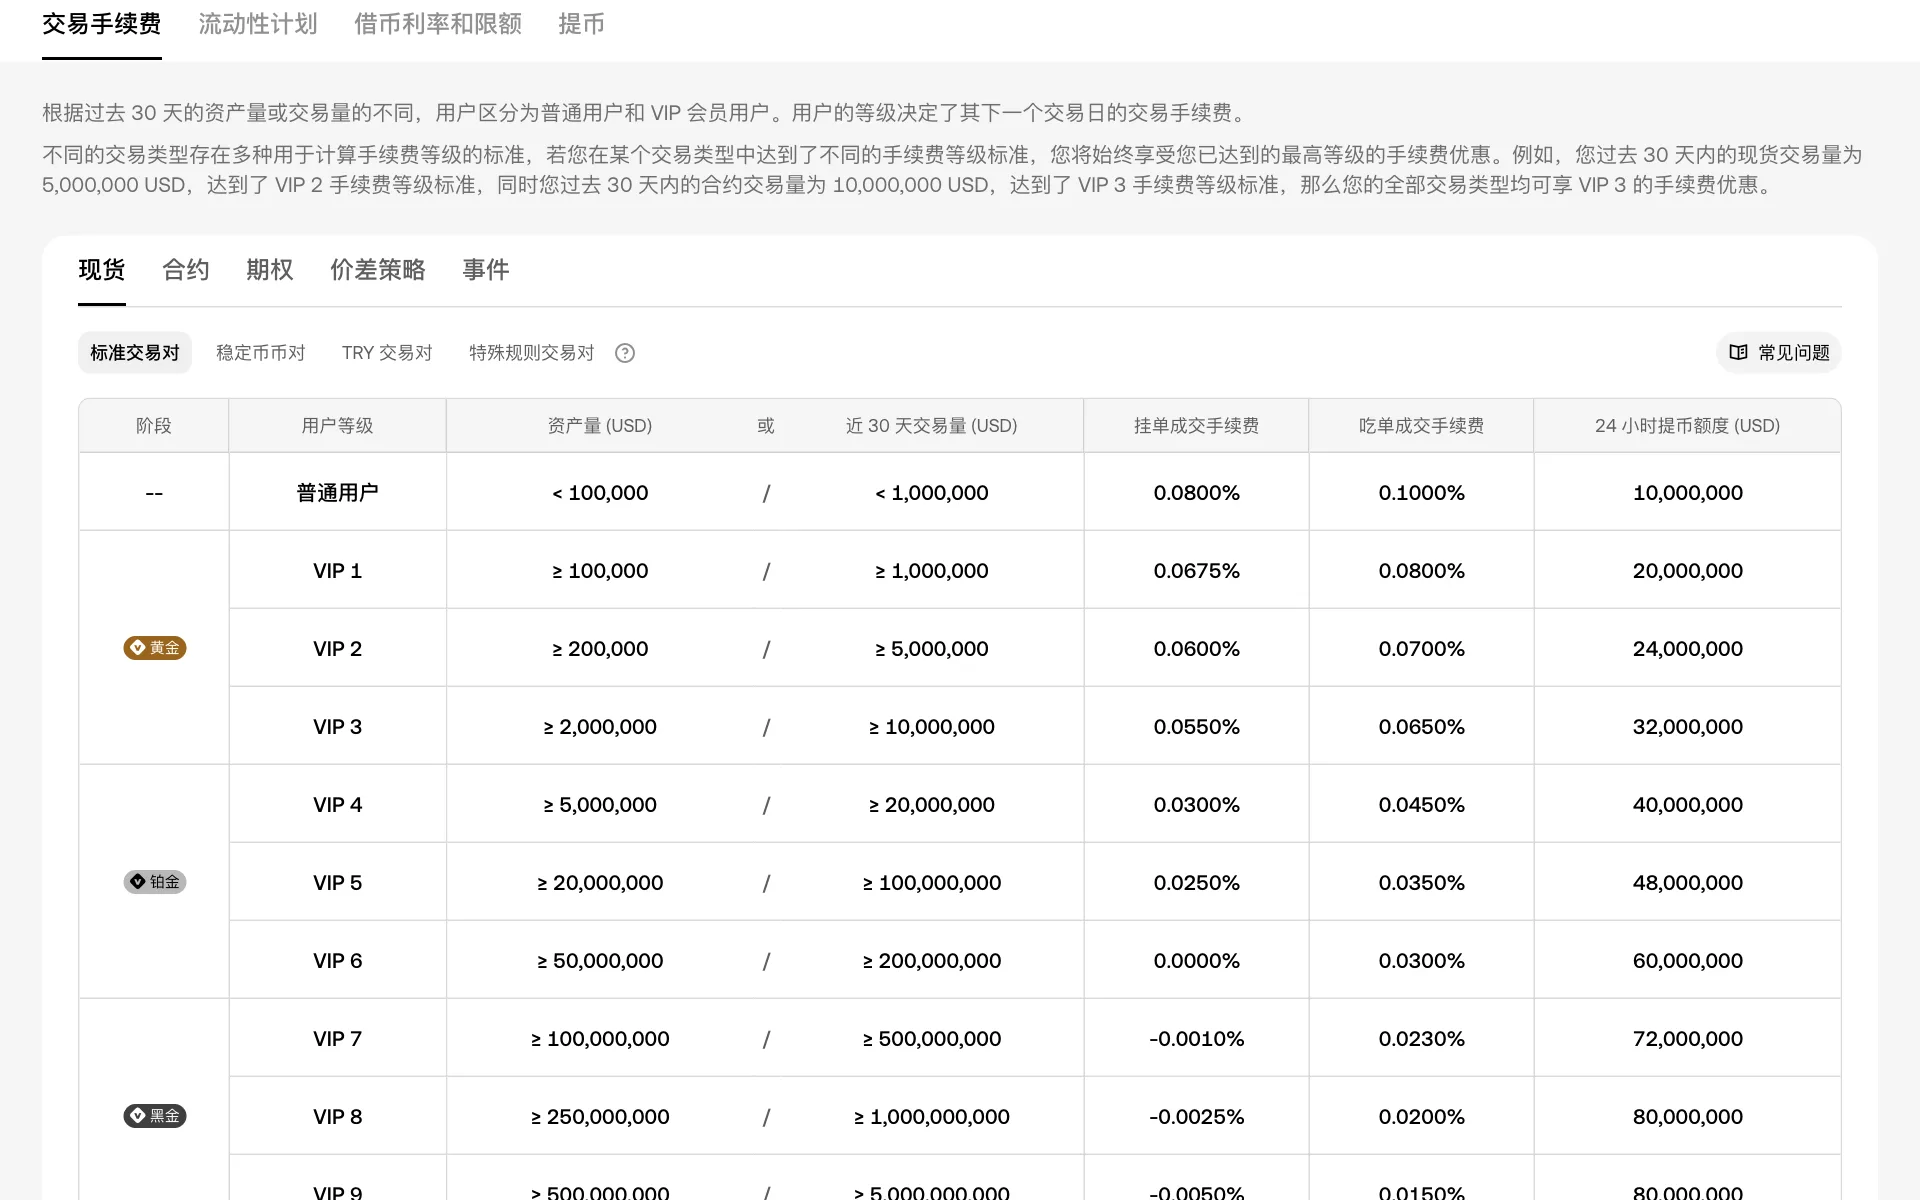Select the 标准交易对 filter
Viewport: 1920px width, 1200px height.
(135, 353)
